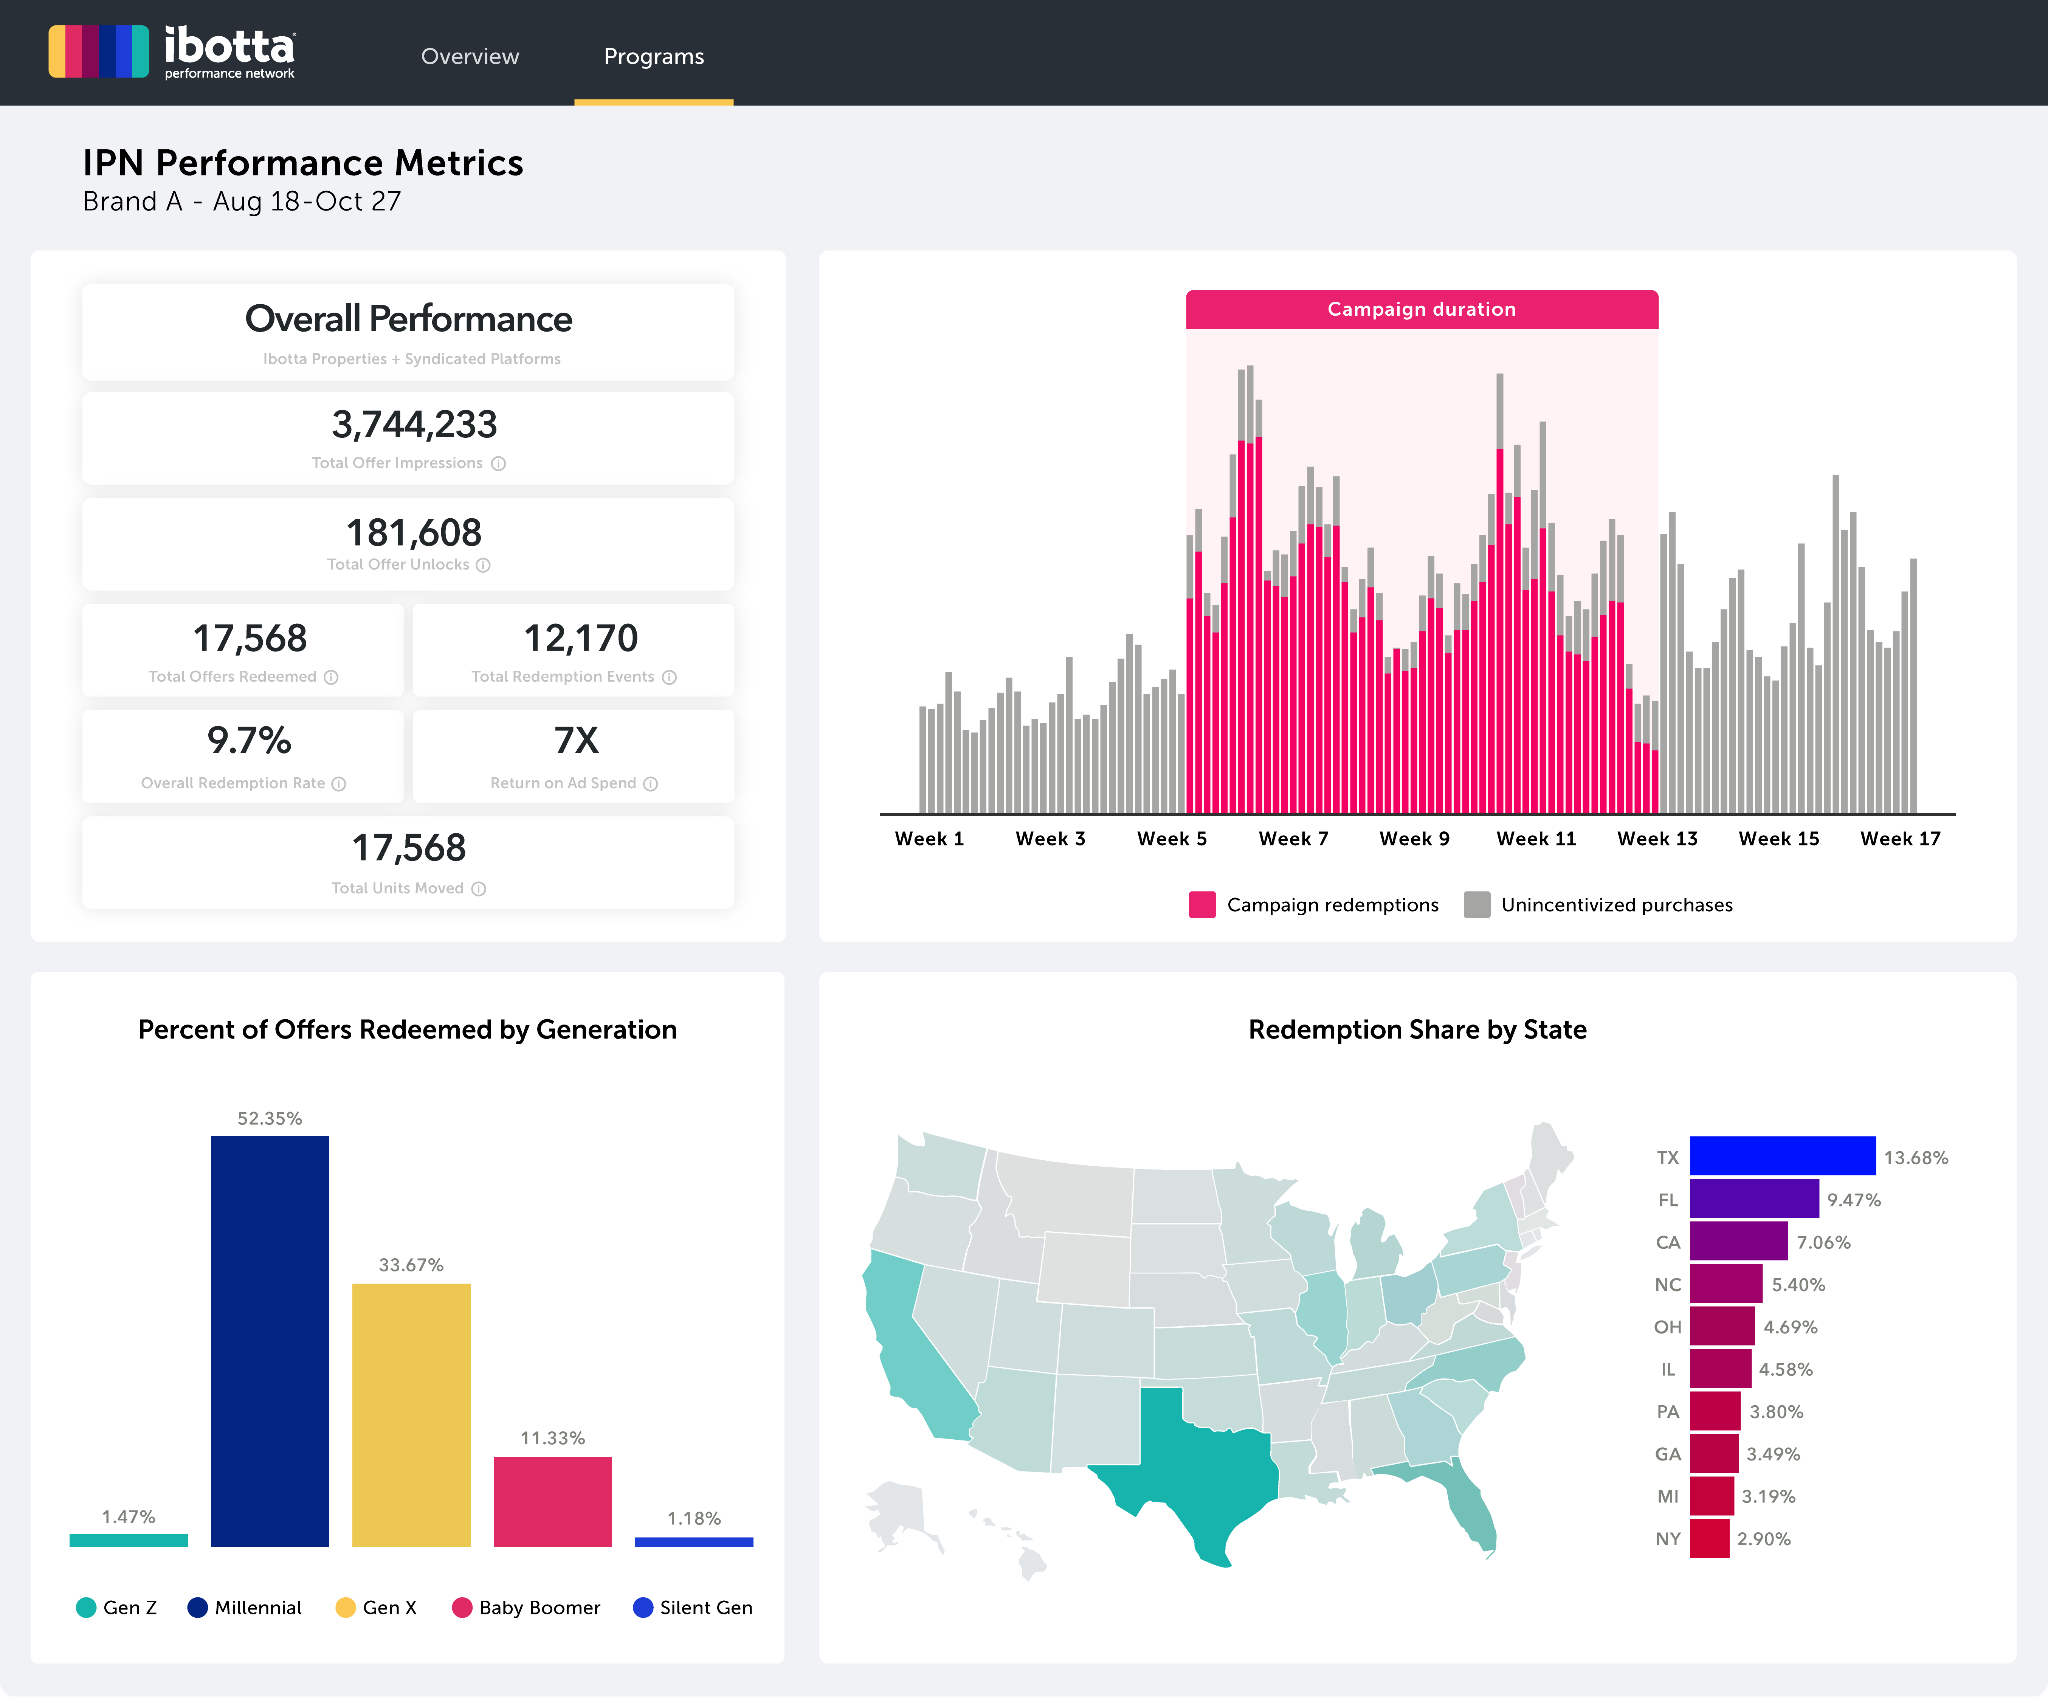Click the Millennial 52.35% bar
This screenshot has height=1697, width=2048.
click(x=270, y=1340)
